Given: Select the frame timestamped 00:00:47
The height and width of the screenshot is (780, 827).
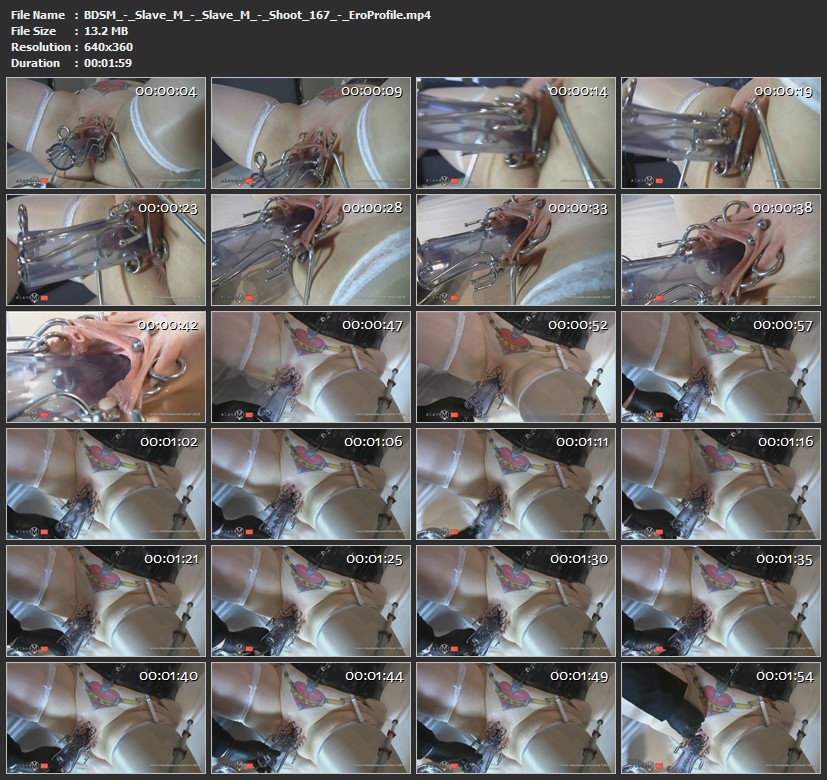Looking at the screenshot, I should [x=311, y=366].
